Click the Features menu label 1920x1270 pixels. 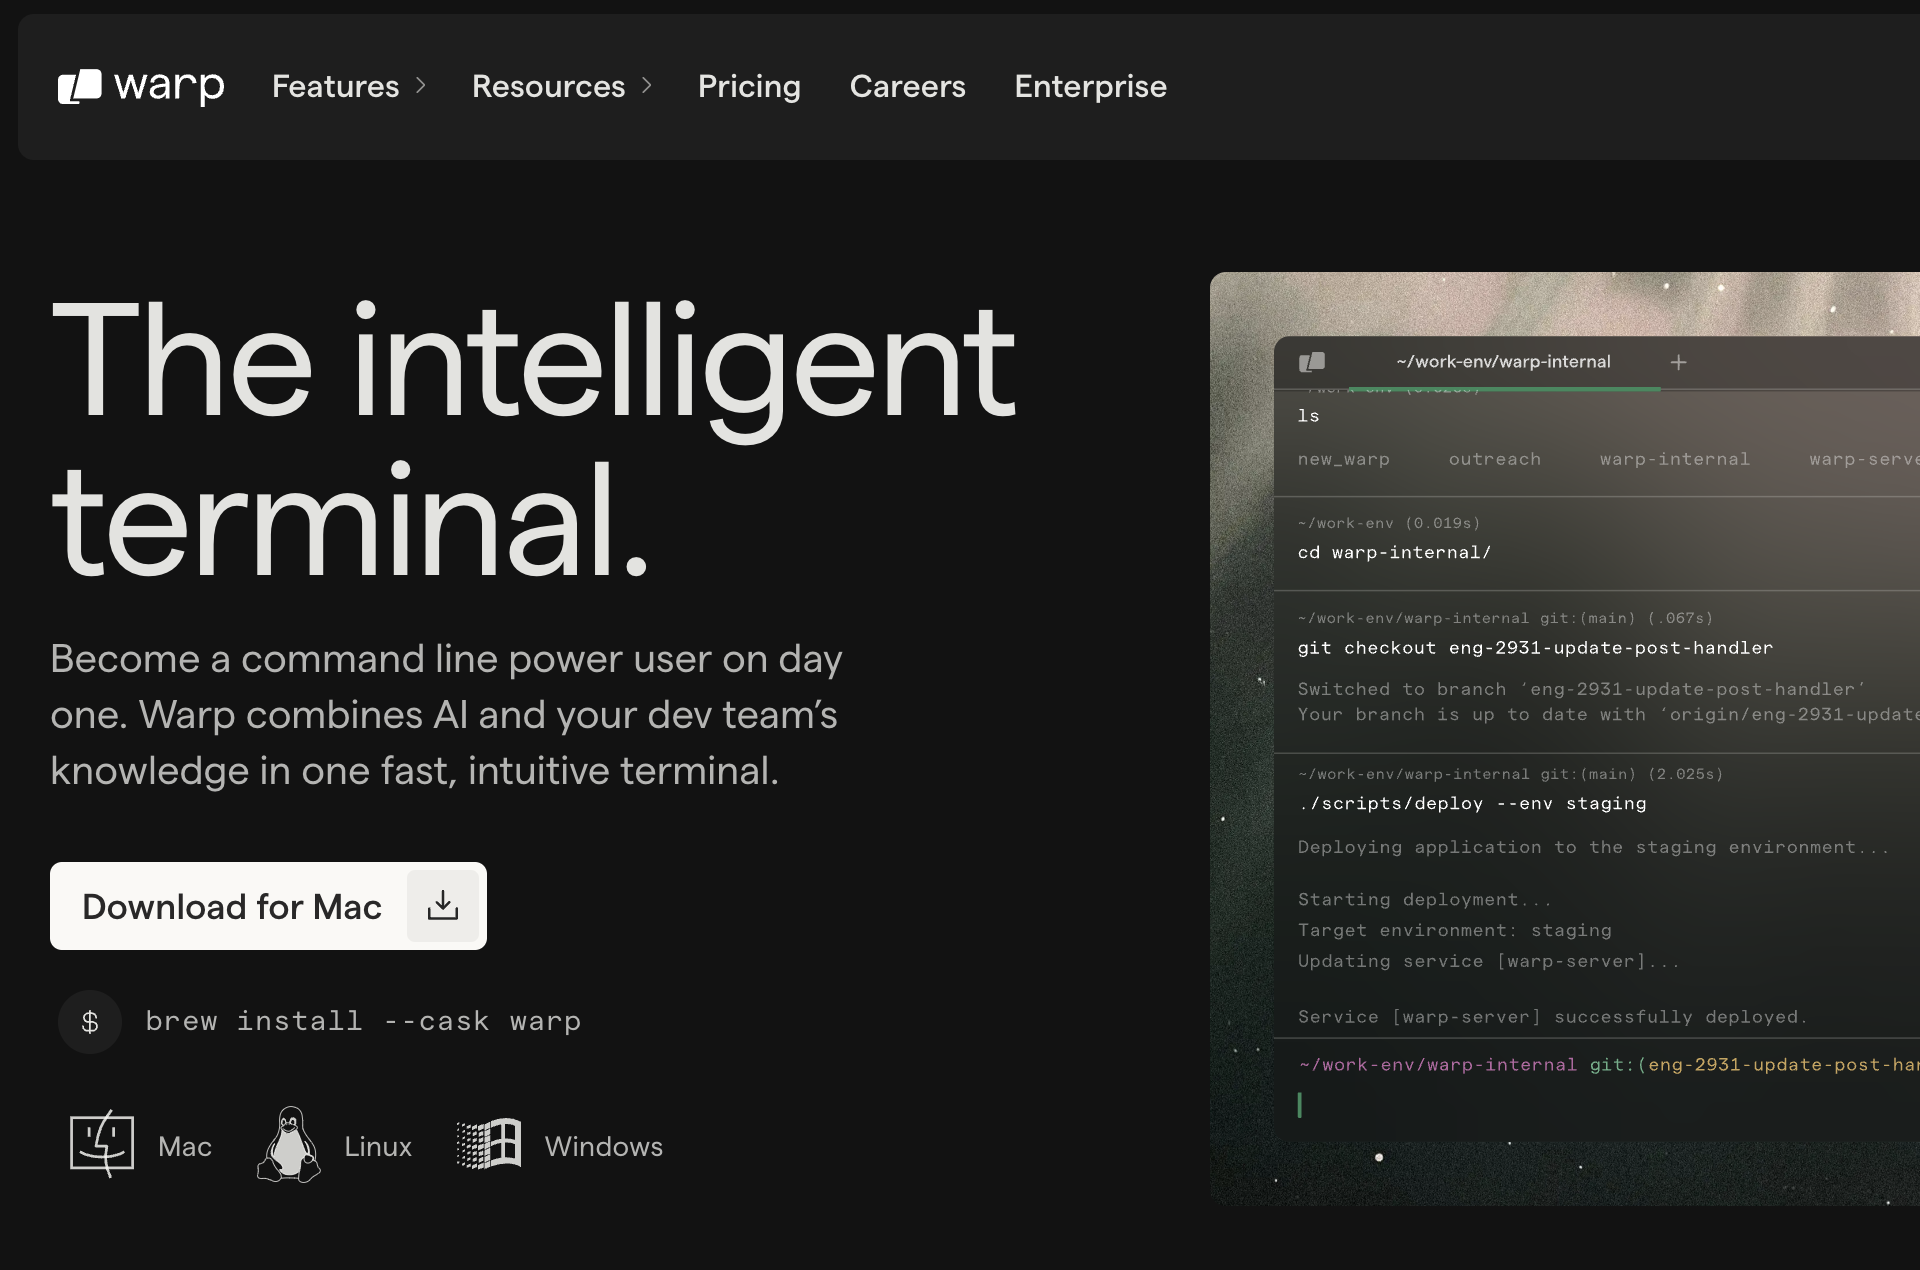click(x=336, y=86)
